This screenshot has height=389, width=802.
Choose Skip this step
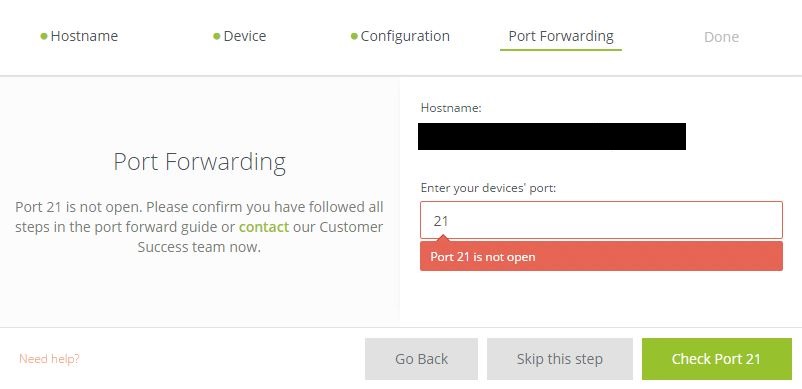(560, 359)
